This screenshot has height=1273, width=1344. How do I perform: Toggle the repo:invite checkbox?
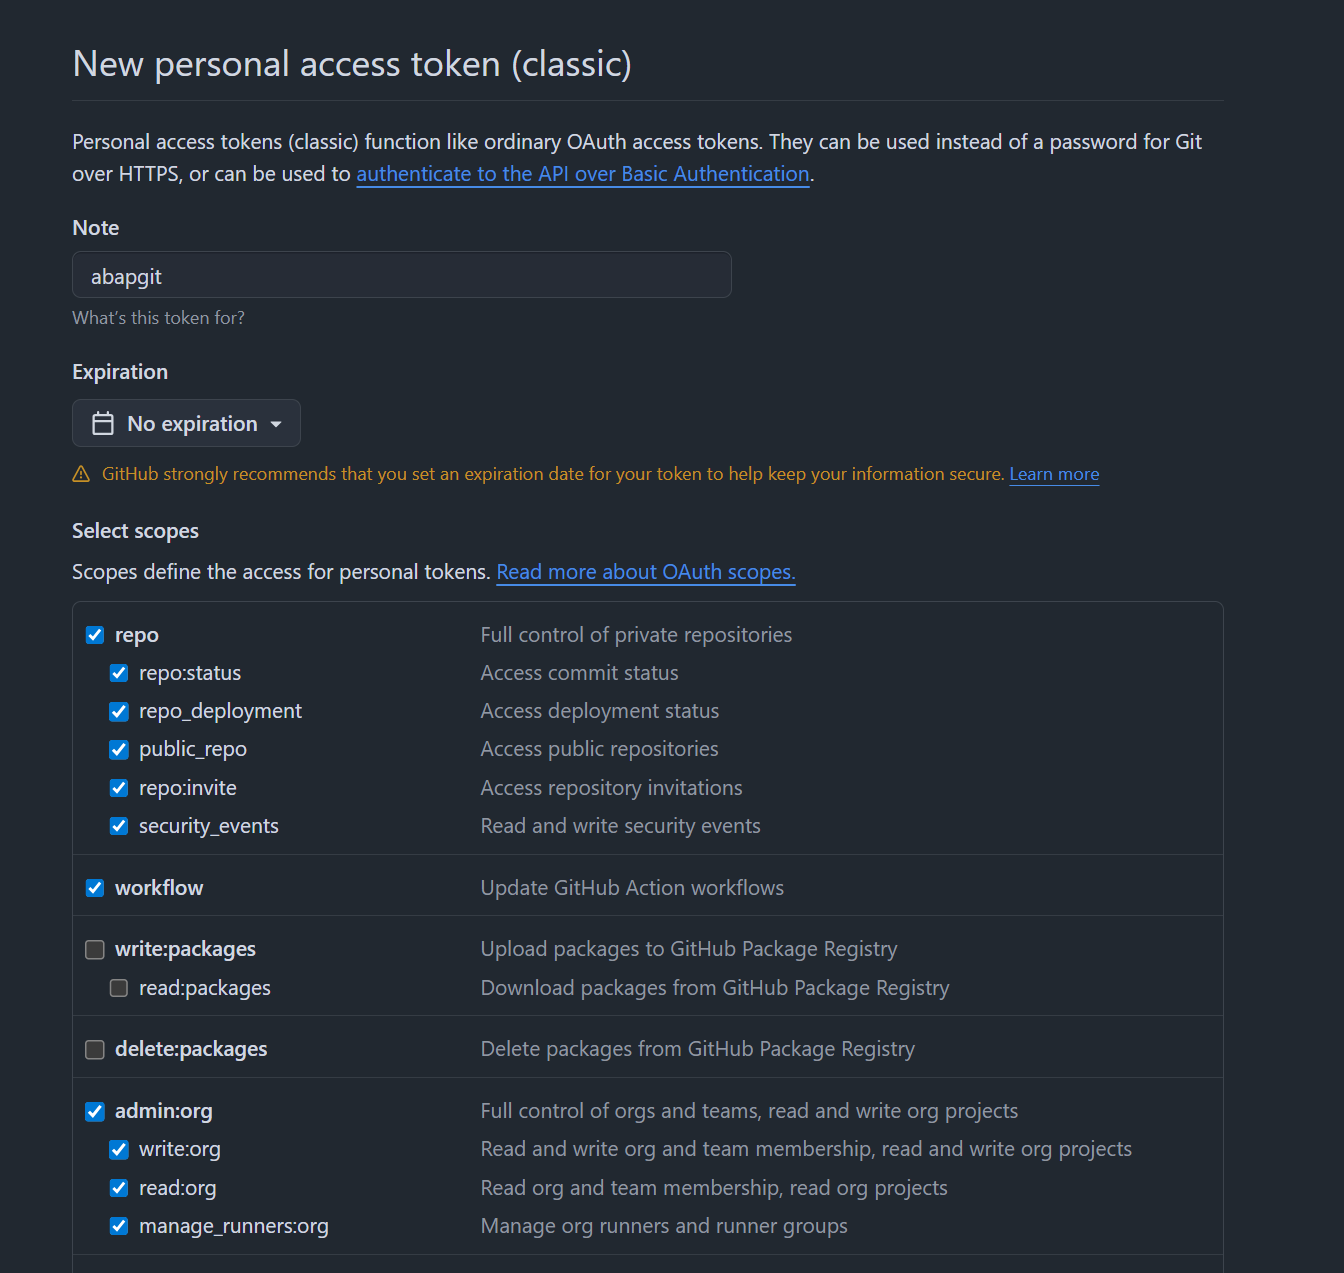point(119,788)
